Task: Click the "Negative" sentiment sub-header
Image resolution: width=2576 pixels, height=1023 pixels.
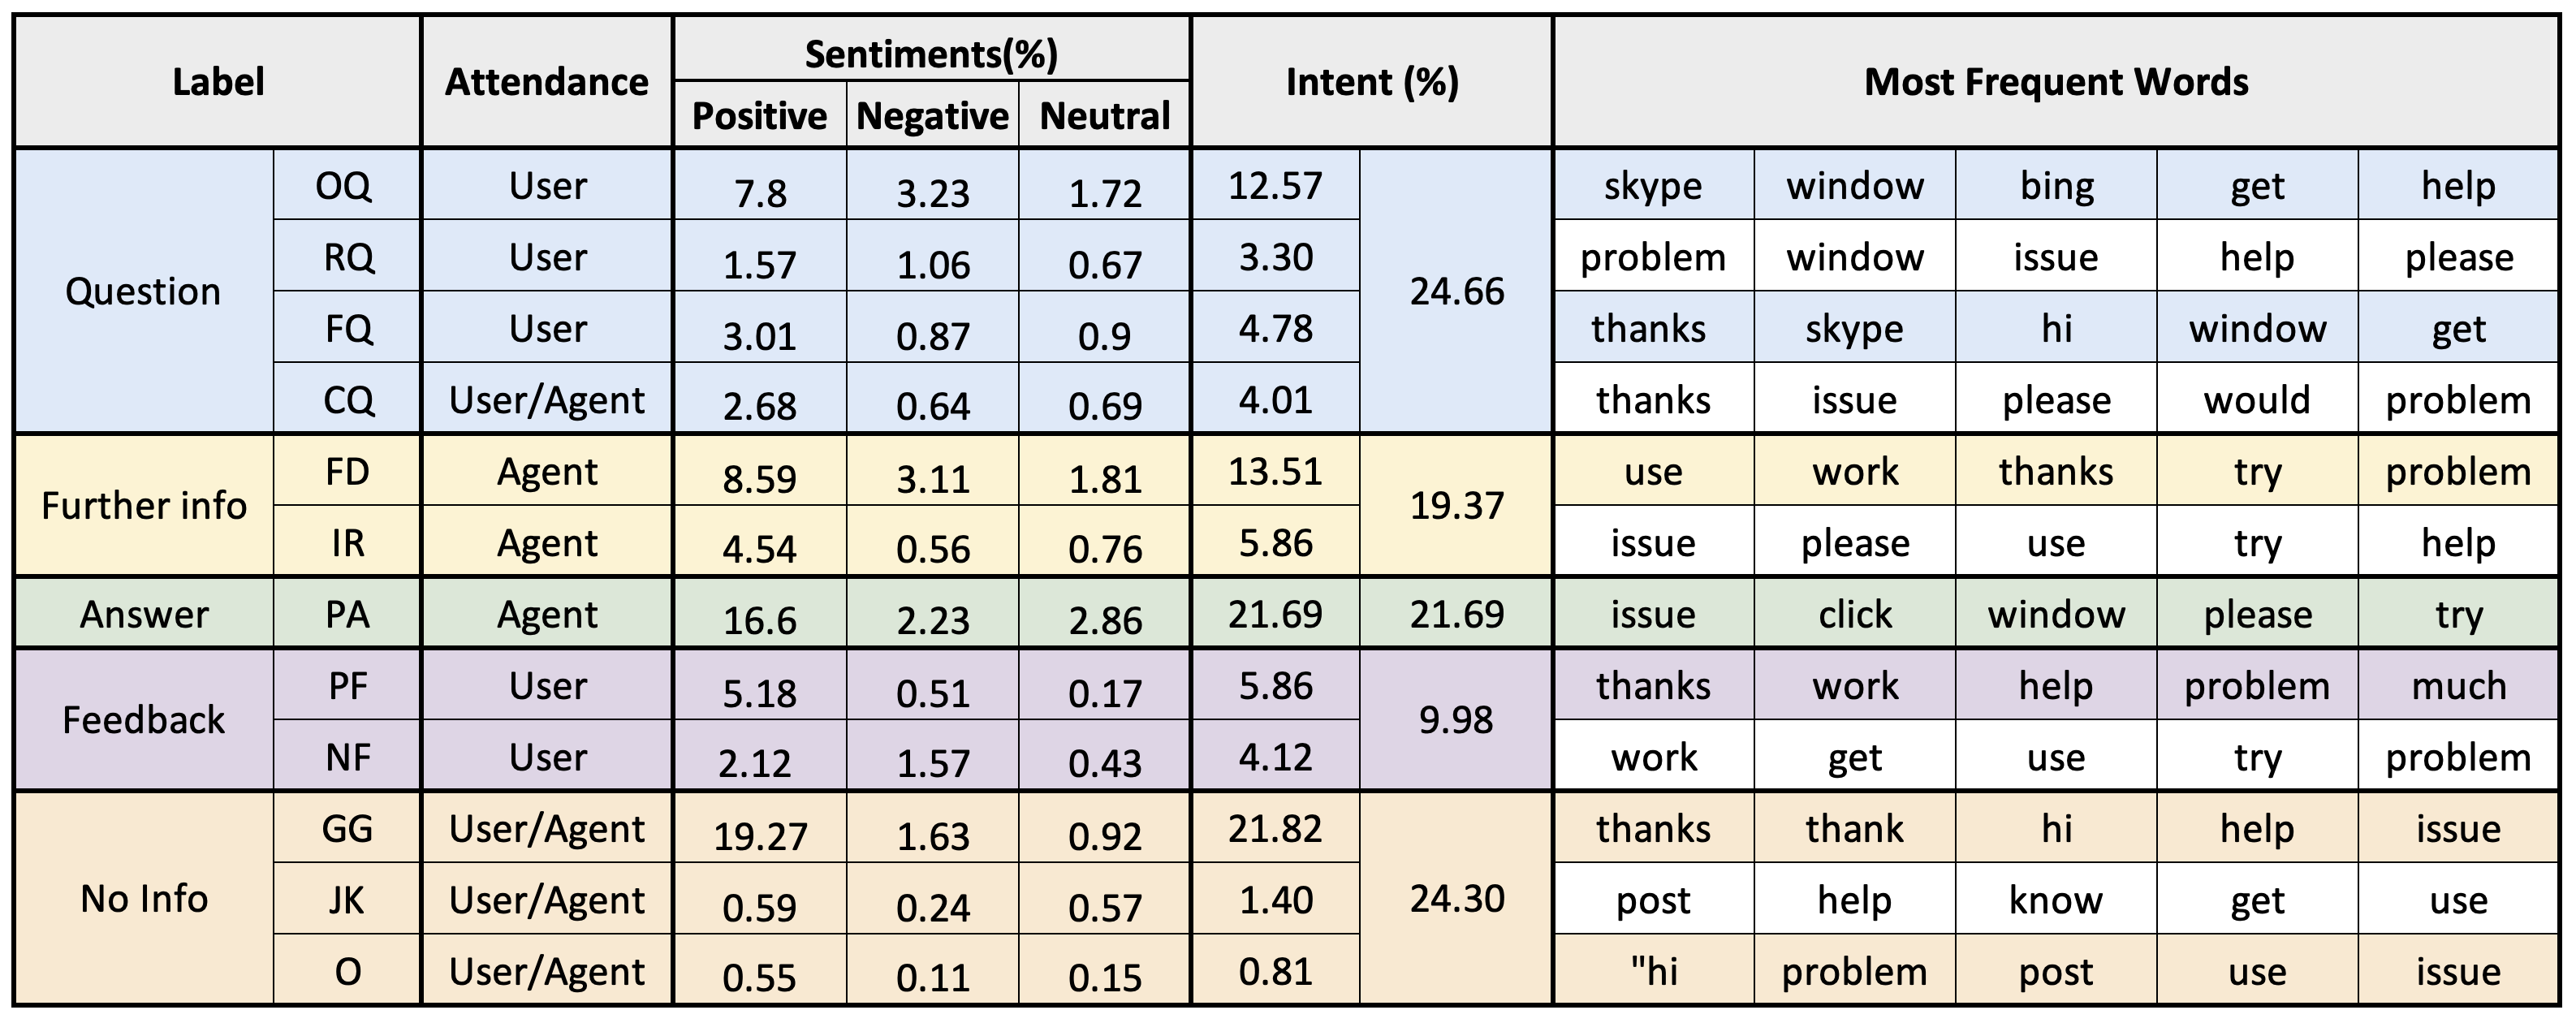Action: click(932, 116)
